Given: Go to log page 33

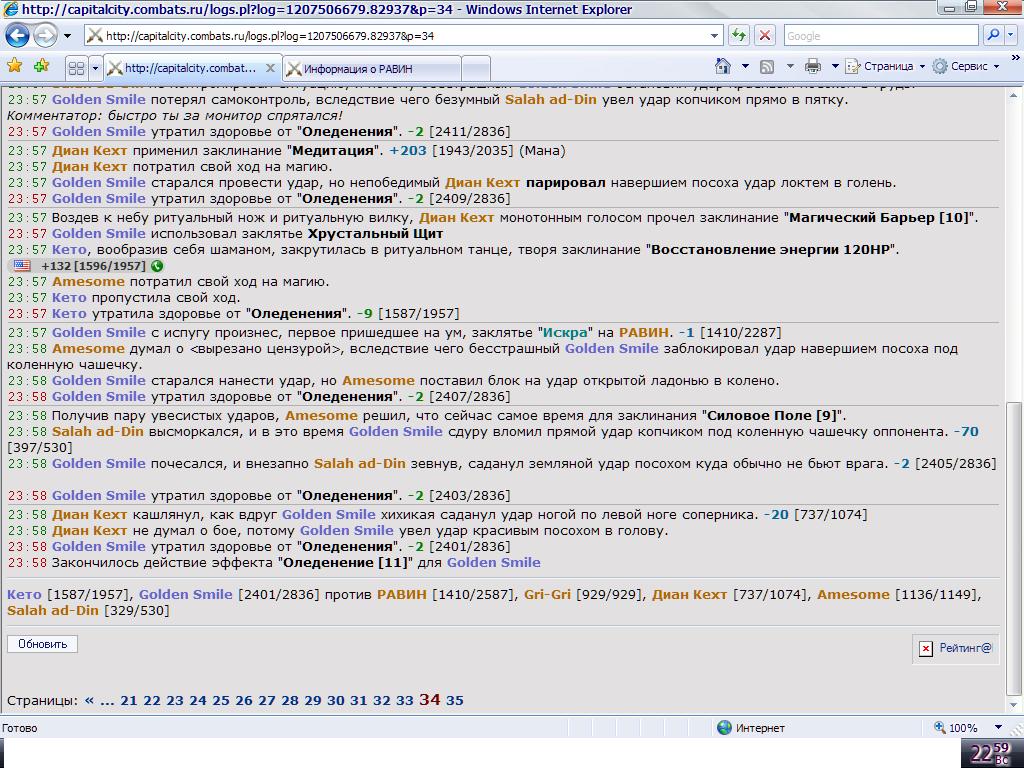Looking at the screenshot, I should (x=405, y=701).
